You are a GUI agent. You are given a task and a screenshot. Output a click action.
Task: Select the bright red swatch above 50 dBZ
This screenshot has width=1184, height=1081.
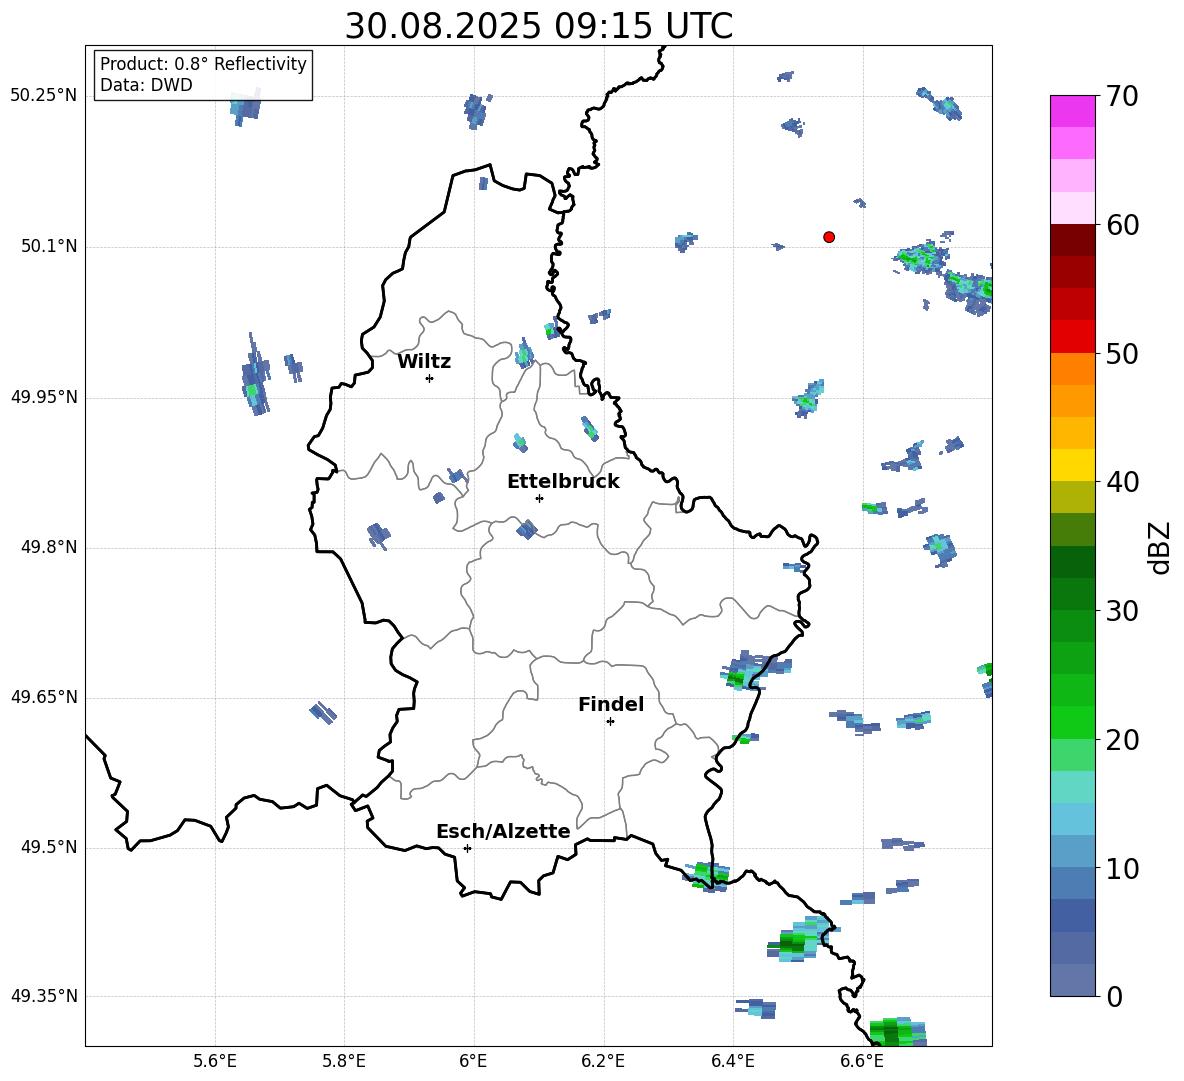[x=1073, y=336]
